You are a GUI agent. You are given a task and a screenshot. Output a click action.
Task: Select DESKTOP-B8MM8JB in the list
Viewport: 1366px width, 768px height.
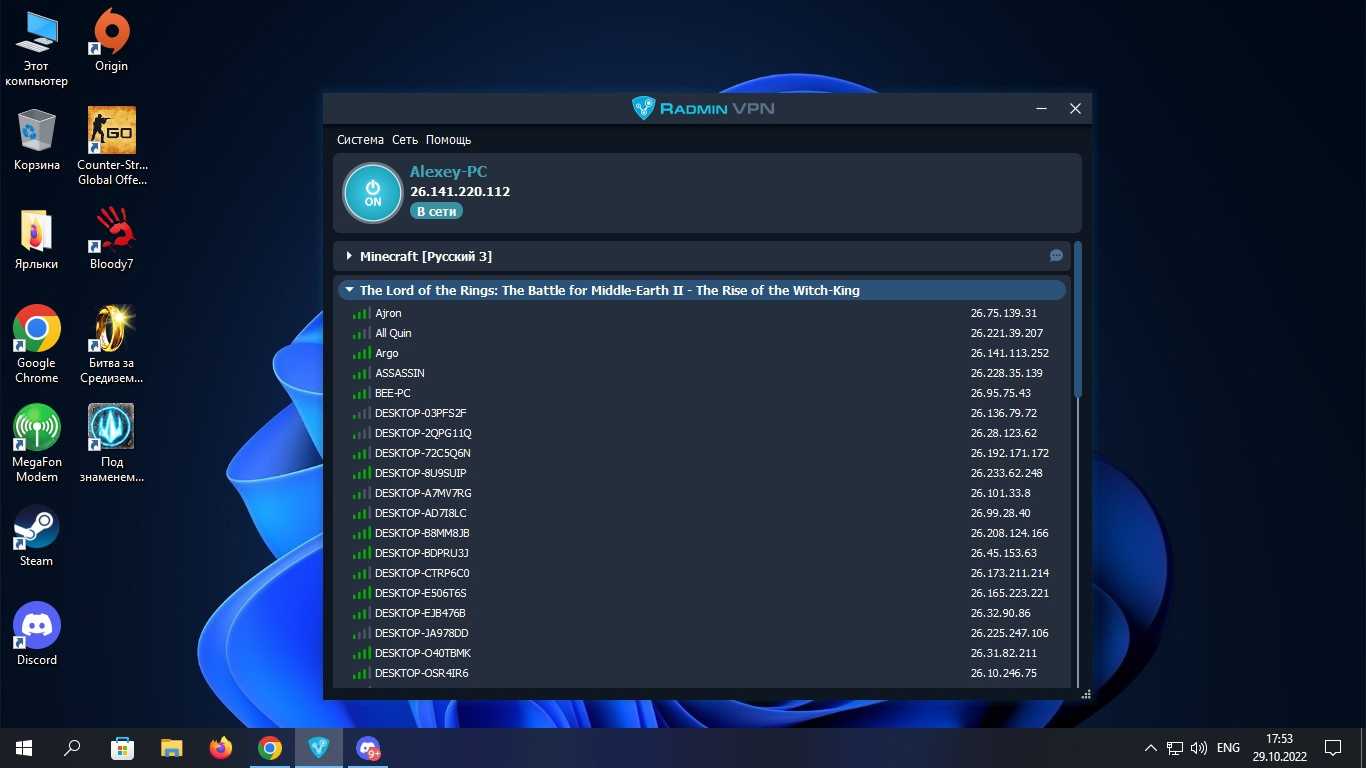(701, 533)
